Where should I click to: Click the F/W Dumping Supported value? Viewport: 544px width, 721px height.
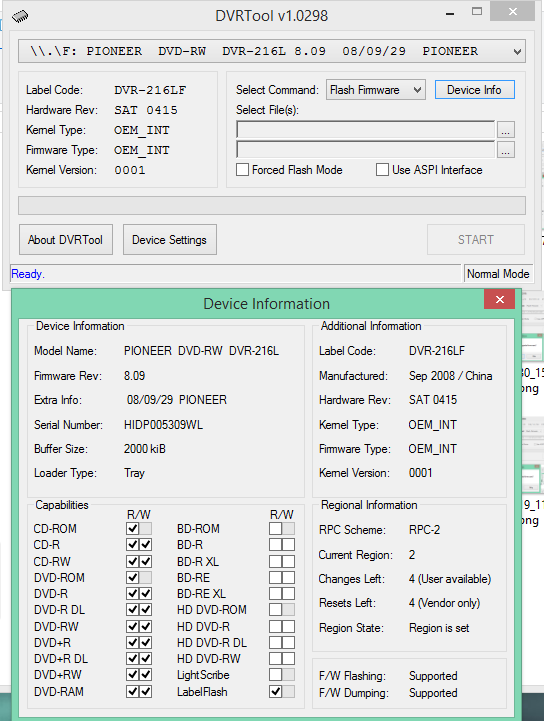[433, 693]
